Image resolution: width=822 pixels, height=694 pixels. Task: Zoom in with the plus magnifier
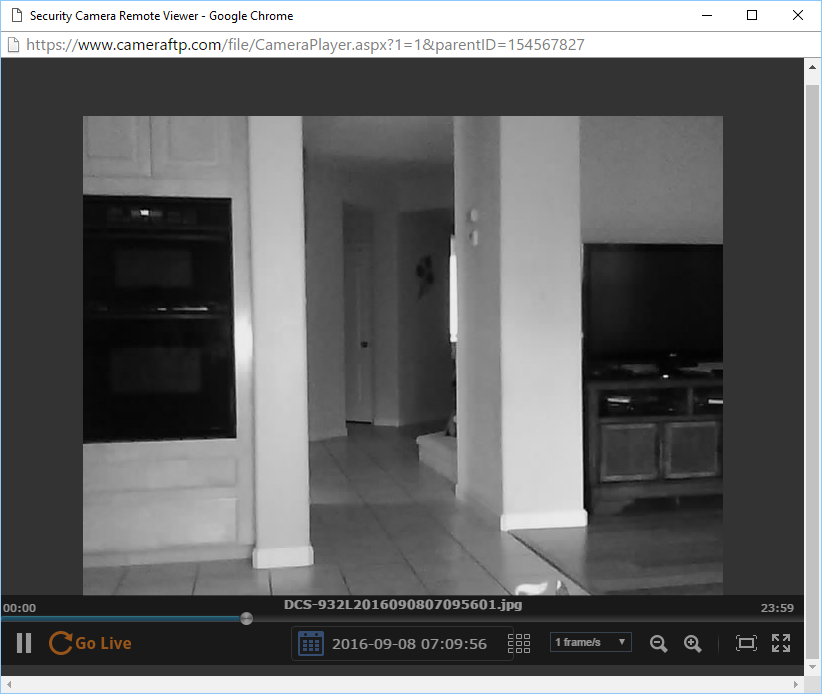[692, 643]
